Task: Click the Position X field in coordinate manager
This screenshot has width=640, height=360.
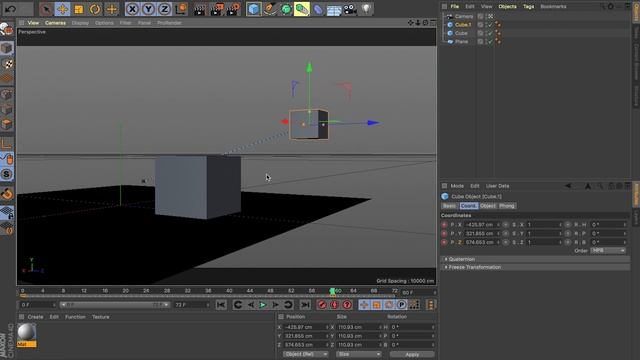Action: pos(305,327)
